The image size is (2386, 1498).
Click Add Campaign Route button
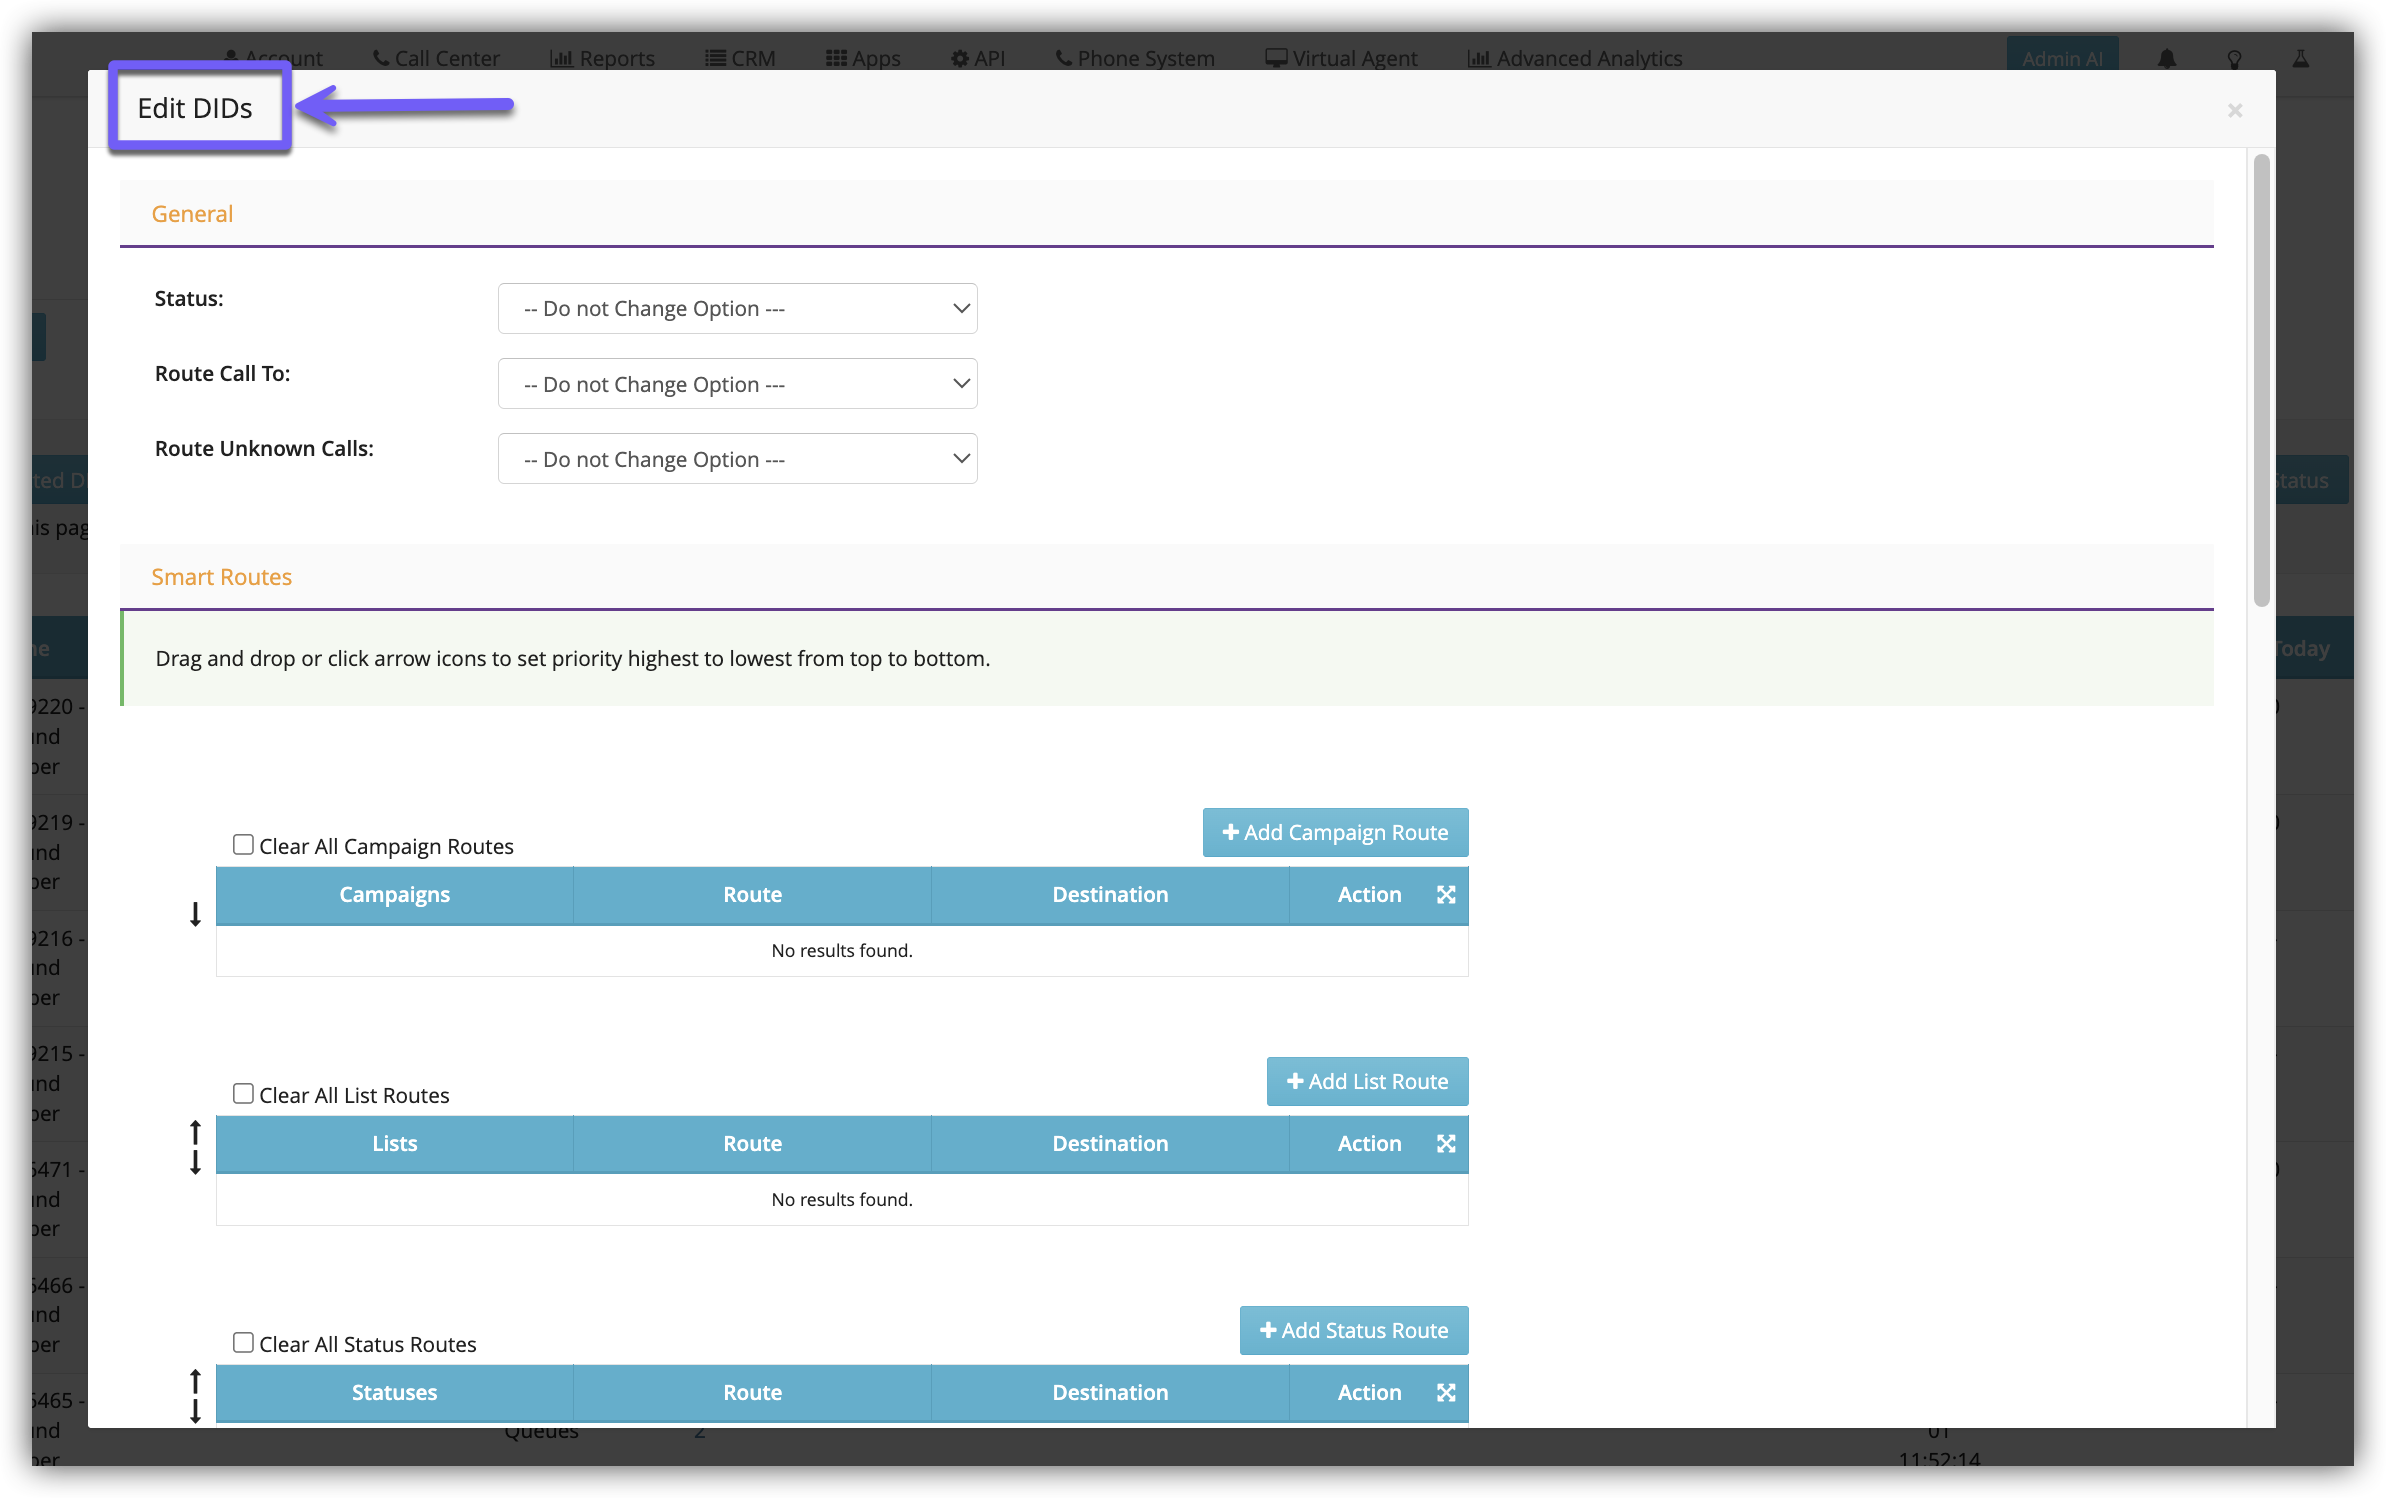coord(1335,833)
